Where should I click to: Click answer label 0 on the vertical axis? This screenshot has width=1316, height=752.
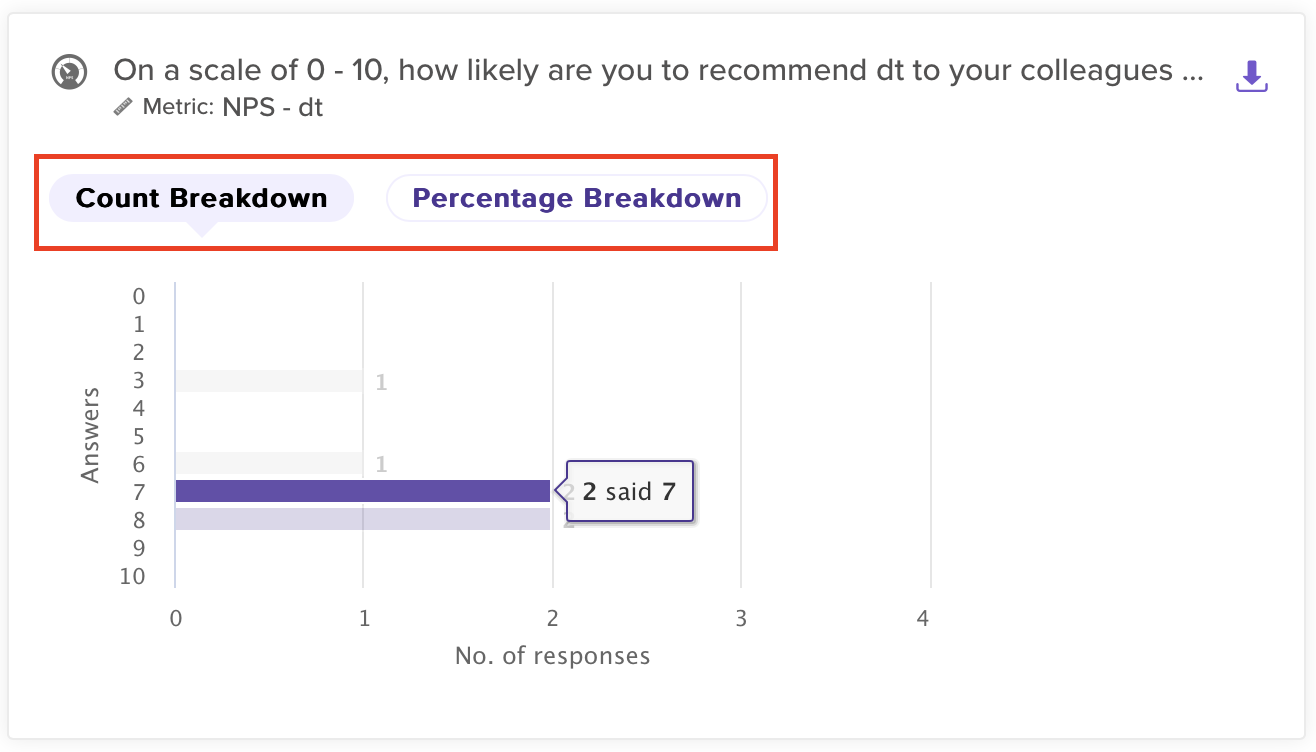[138, 296]
